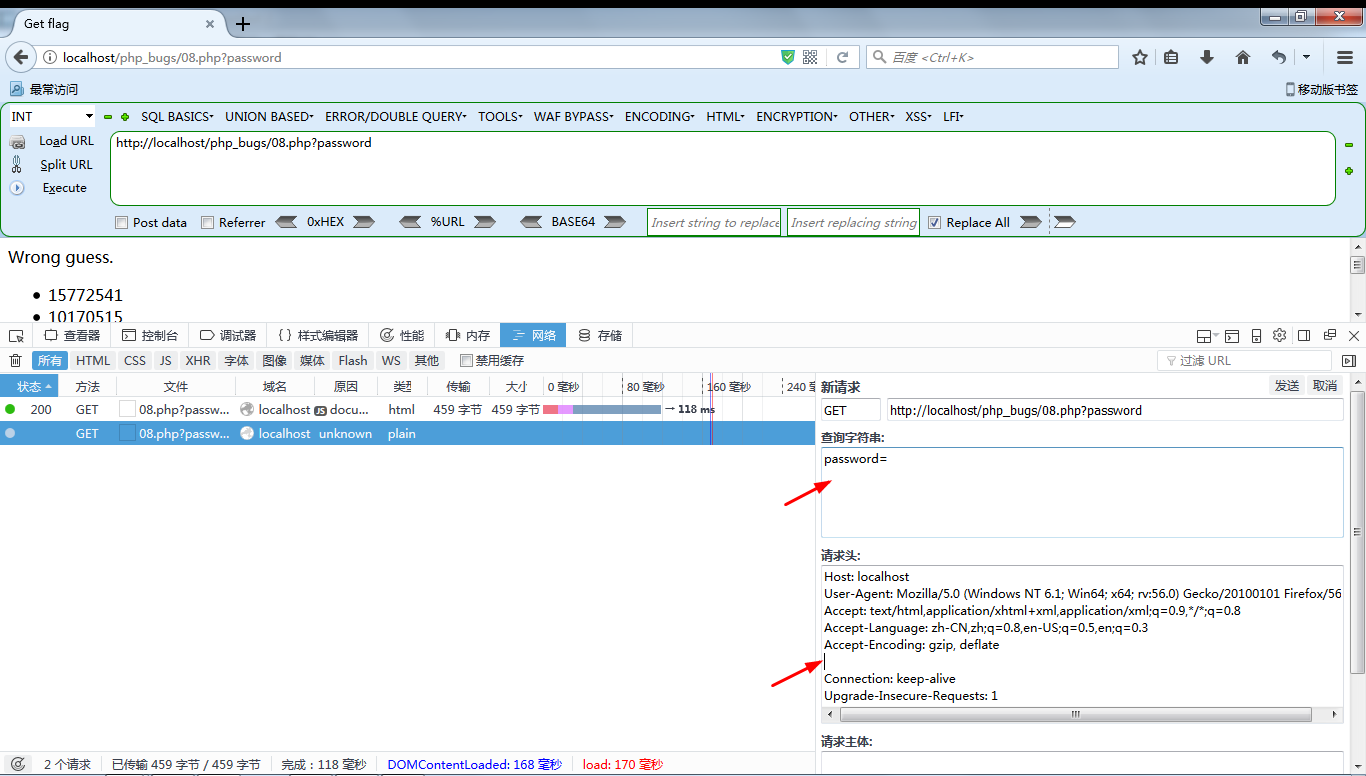
Task: Filter requests by HTML type
Action: [93, 360]
